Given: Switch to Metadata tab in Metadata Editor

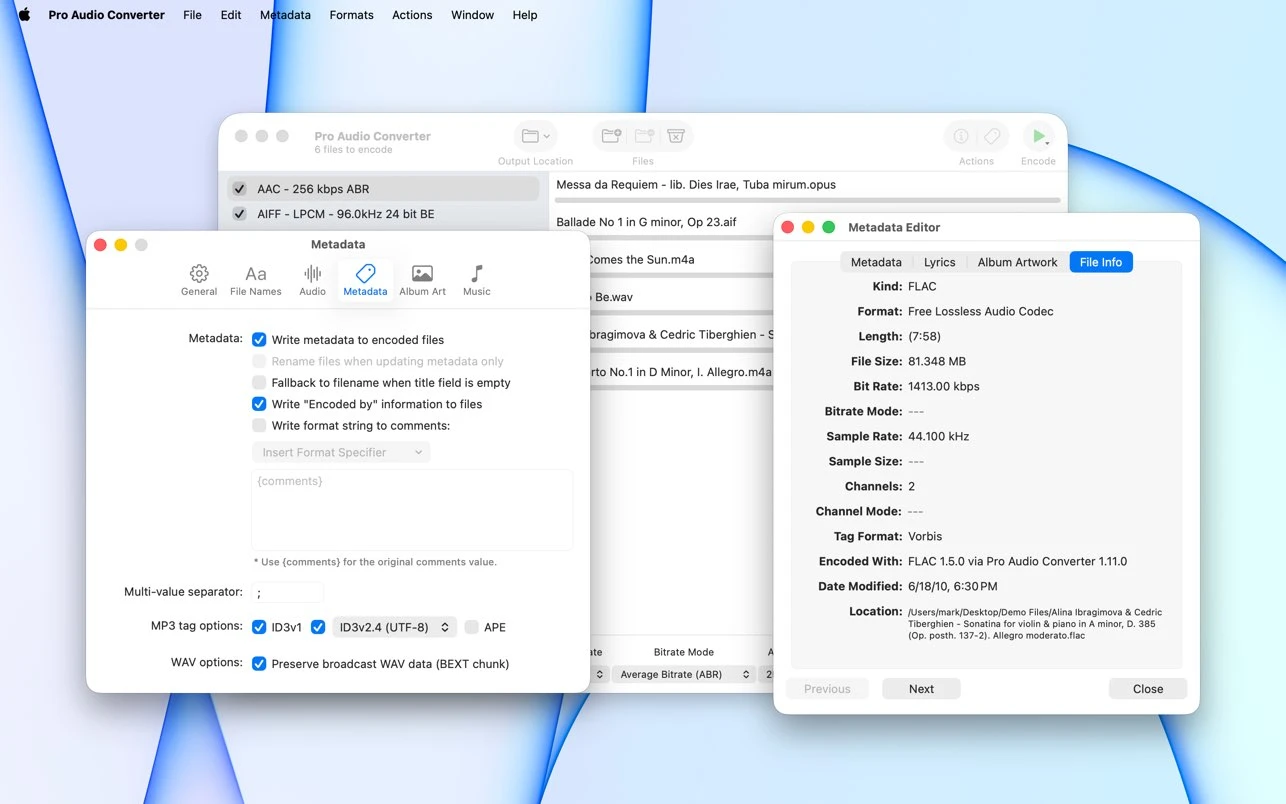Looking at the screenshot, I should (876, 262).
